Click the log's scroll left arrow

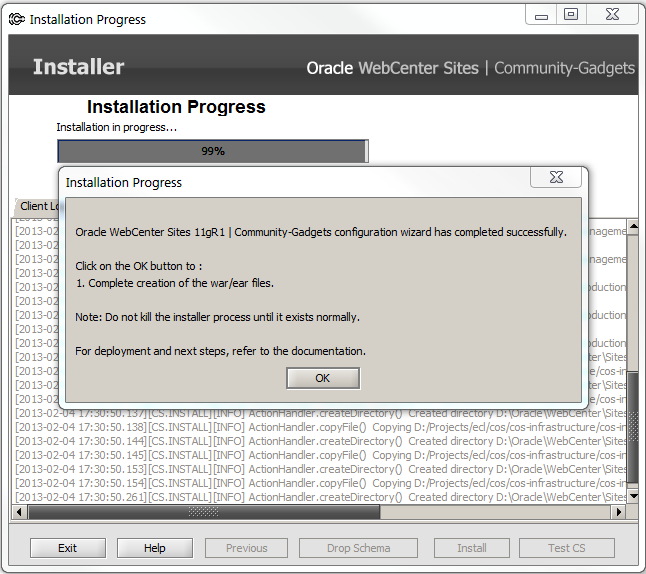pyautogui.click(x=19, y=512)
